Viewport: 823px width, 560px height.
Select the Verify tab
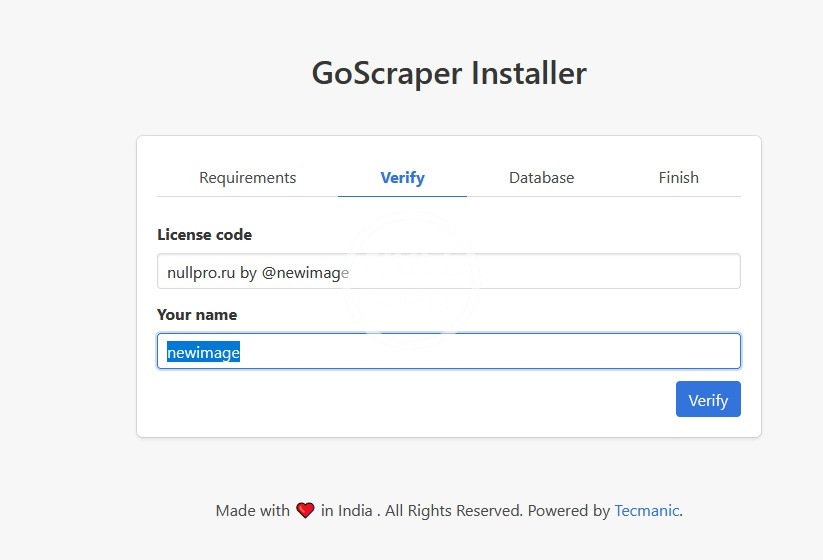point(402,178)
